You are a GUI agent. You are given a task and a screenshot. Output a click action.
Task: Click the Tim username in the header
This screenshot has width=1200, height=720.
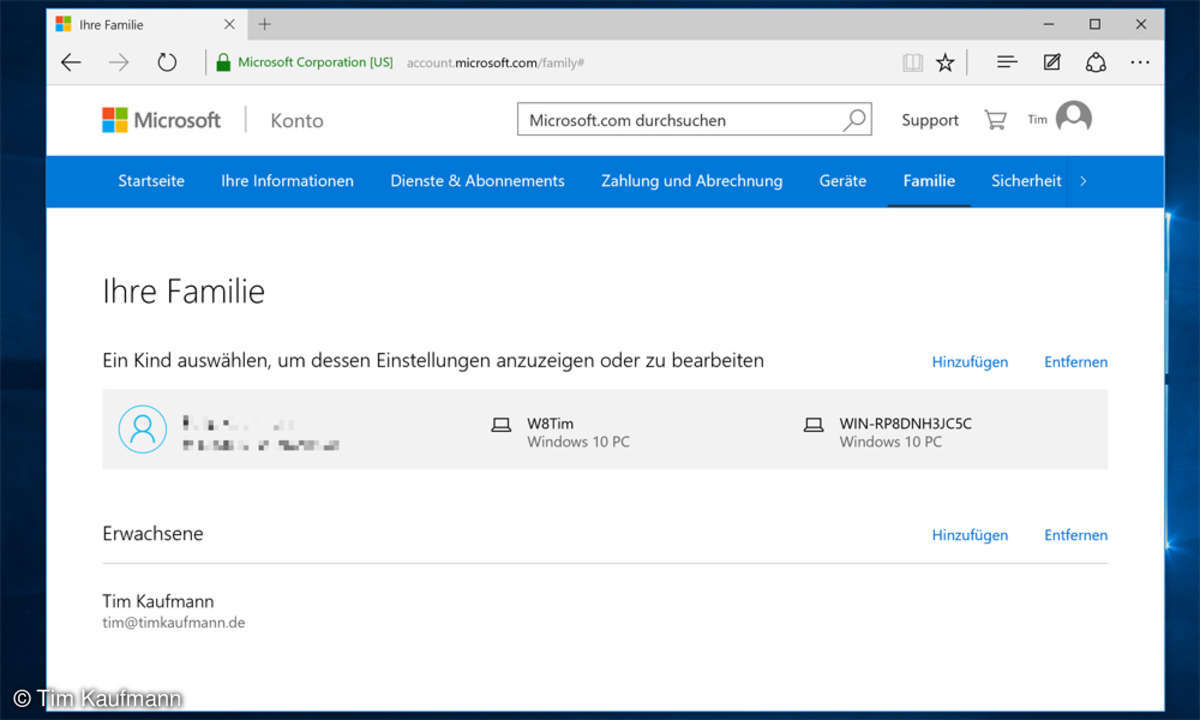(x=1037, y=119)
